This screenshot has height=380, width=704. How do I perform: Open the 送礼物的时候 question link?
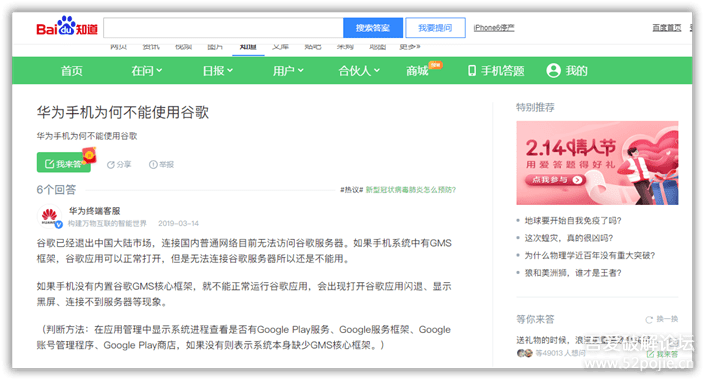(x=584, y=340)
